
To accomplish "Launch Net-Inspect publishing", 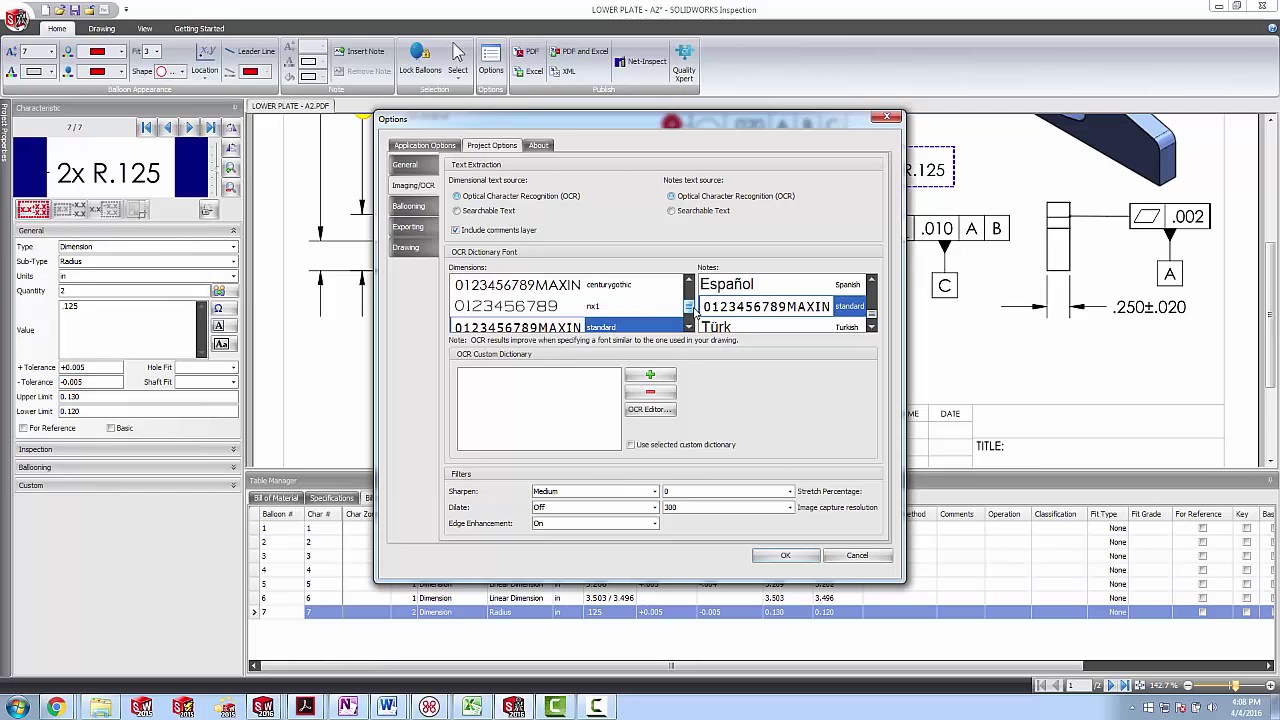I will [641, 61].
